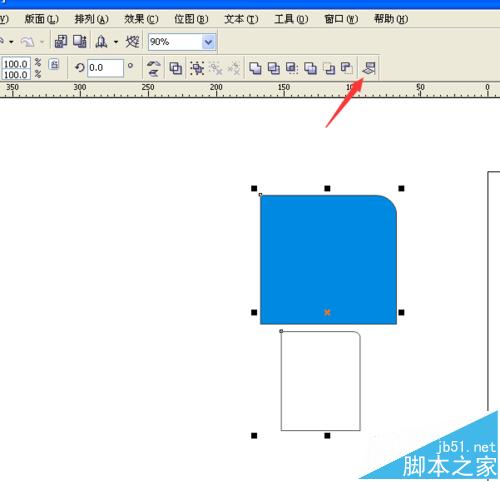
Task: Click the Export icon
Action: [80, 42]
